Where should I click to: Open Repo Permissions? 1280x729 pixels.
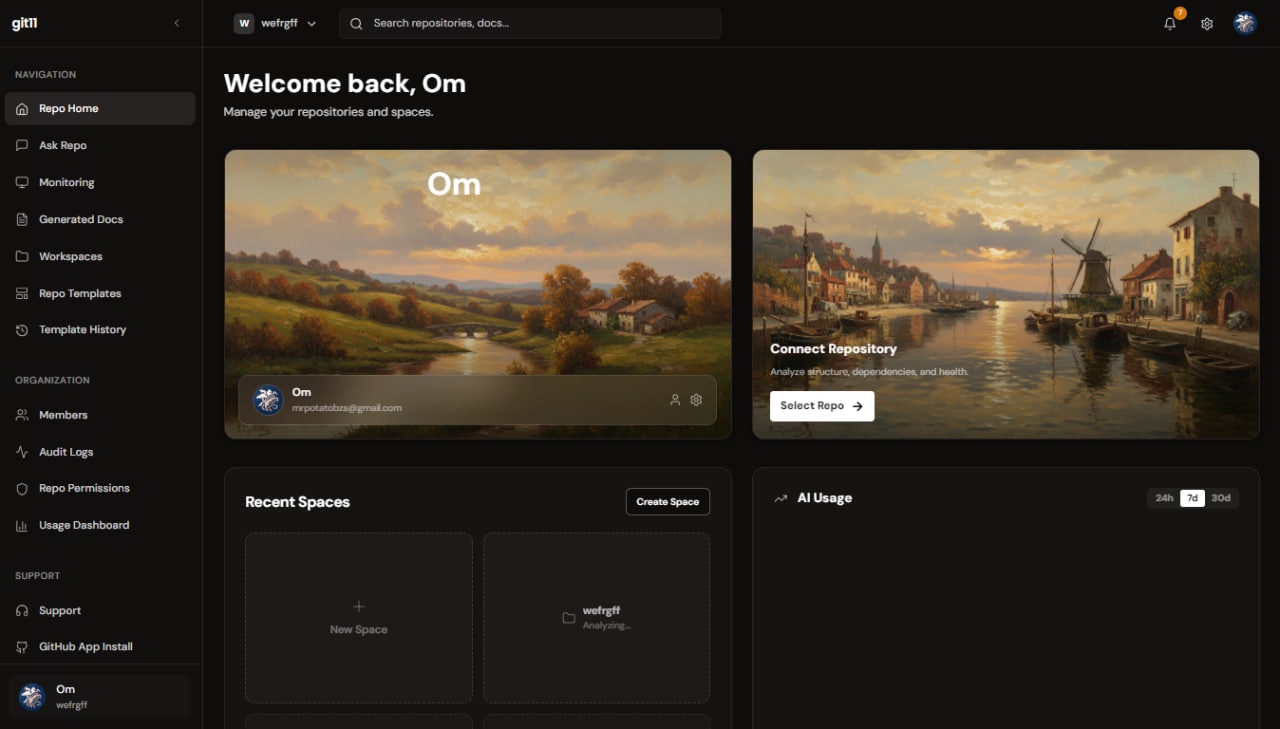(x=82, y=488)
